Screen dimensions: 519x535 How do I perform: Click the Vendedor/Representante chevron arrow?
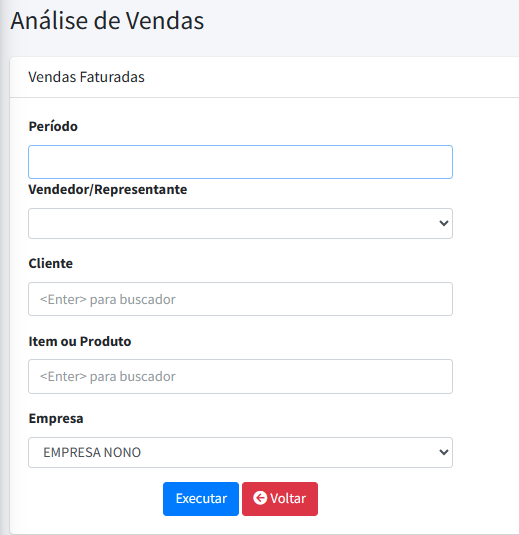coord(444,223)
